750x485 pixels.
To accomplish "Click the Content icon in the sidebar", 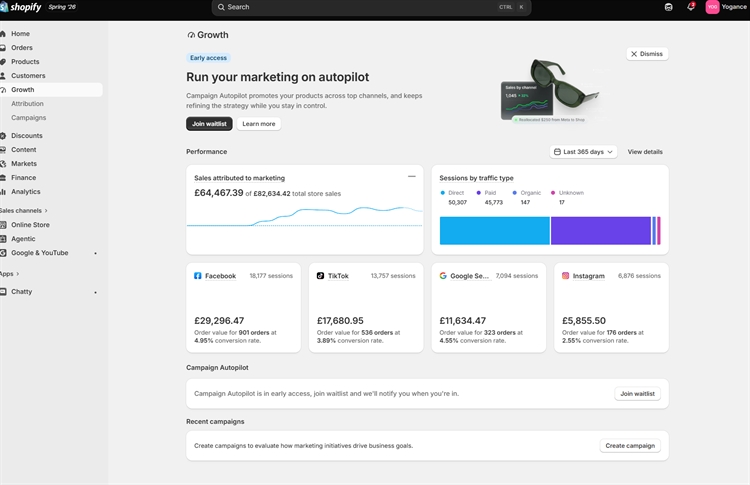I will click(3, 149).
